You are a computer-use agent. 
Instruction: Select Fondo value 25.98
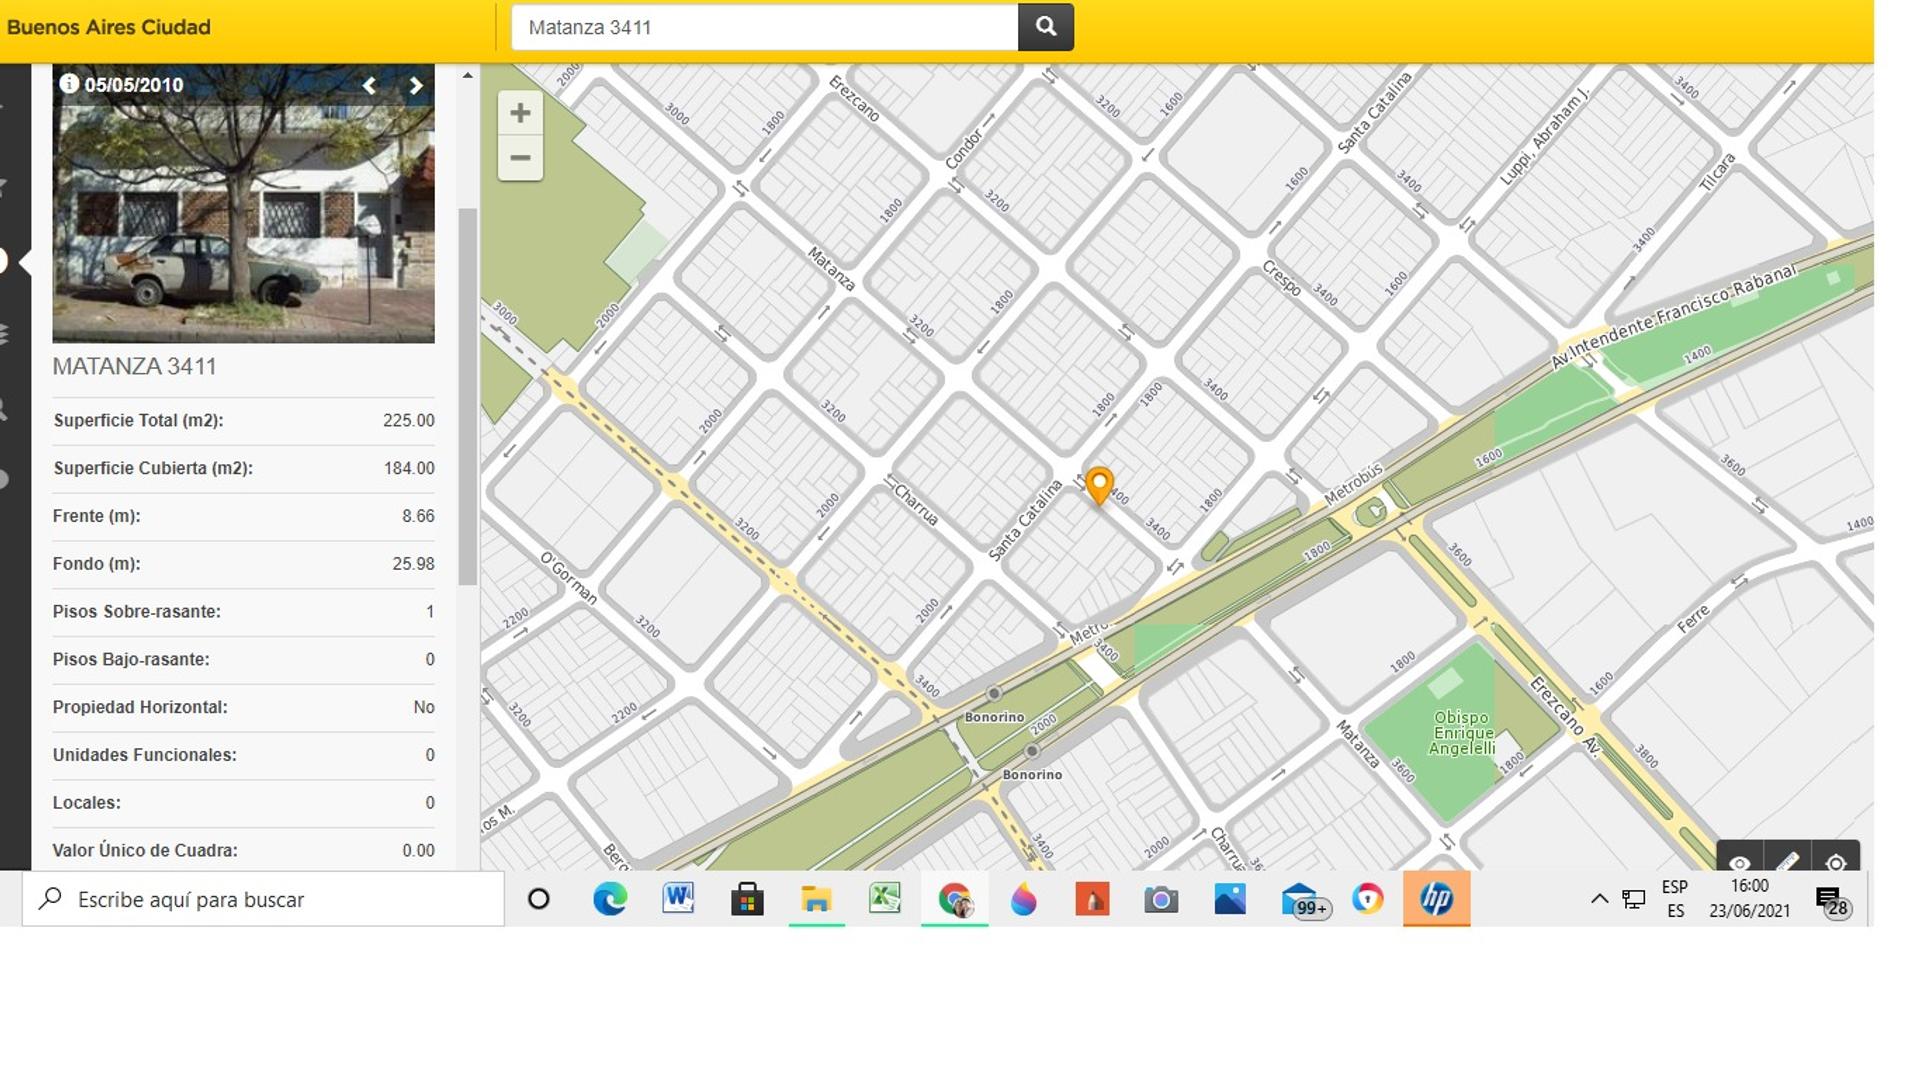(413, 564)
